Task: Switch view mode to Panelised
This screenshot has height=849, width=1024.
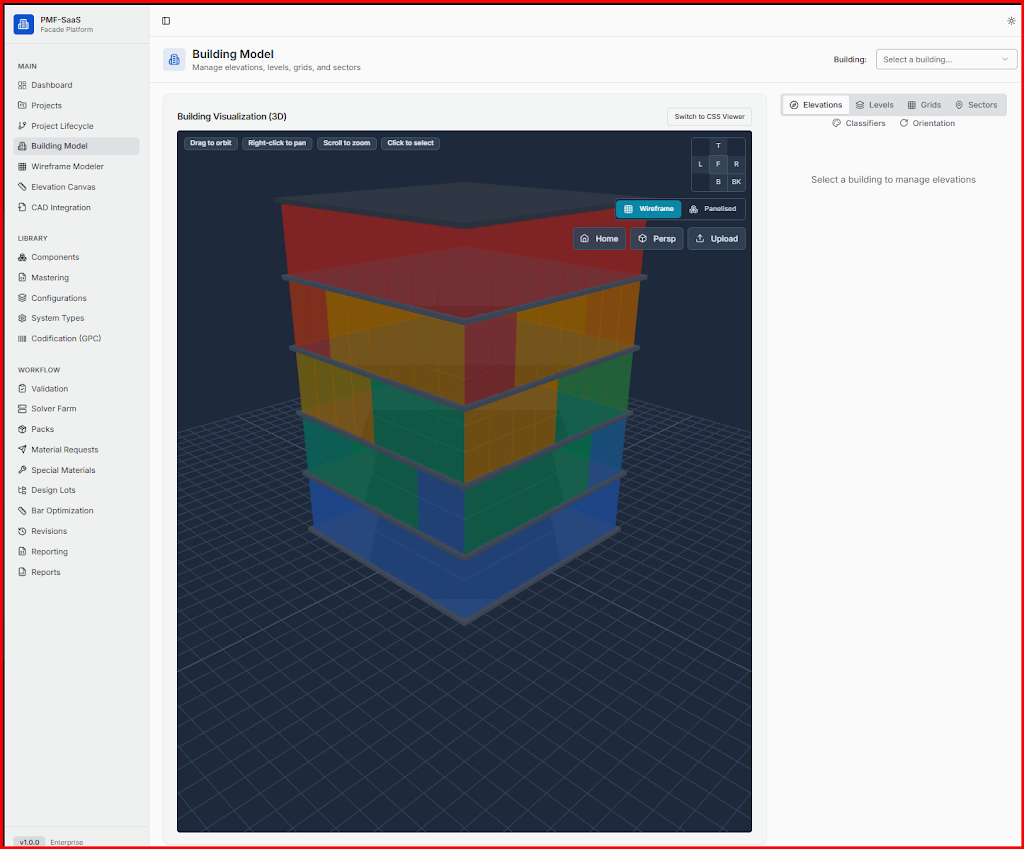Action: [x=713, y=209]
